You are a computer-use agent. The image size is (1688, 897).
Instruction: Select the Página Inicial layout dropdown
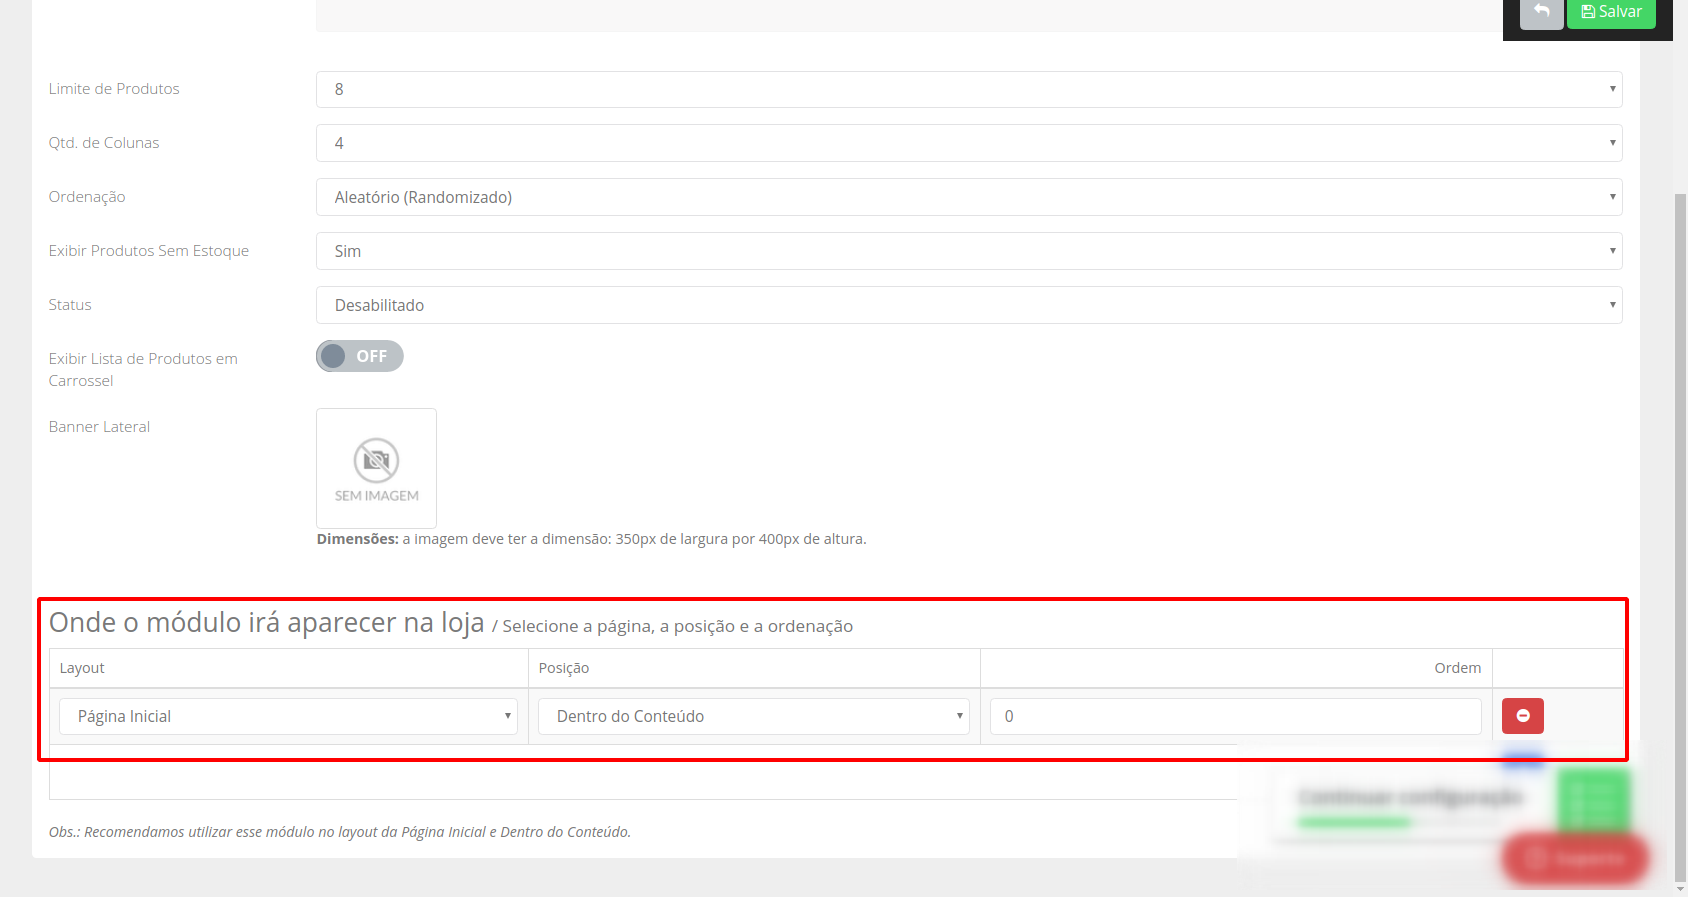(x=288, y=716)
